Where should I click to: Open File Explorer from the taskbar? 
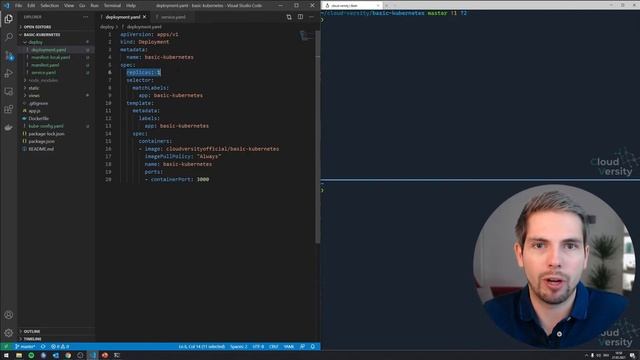19,355
